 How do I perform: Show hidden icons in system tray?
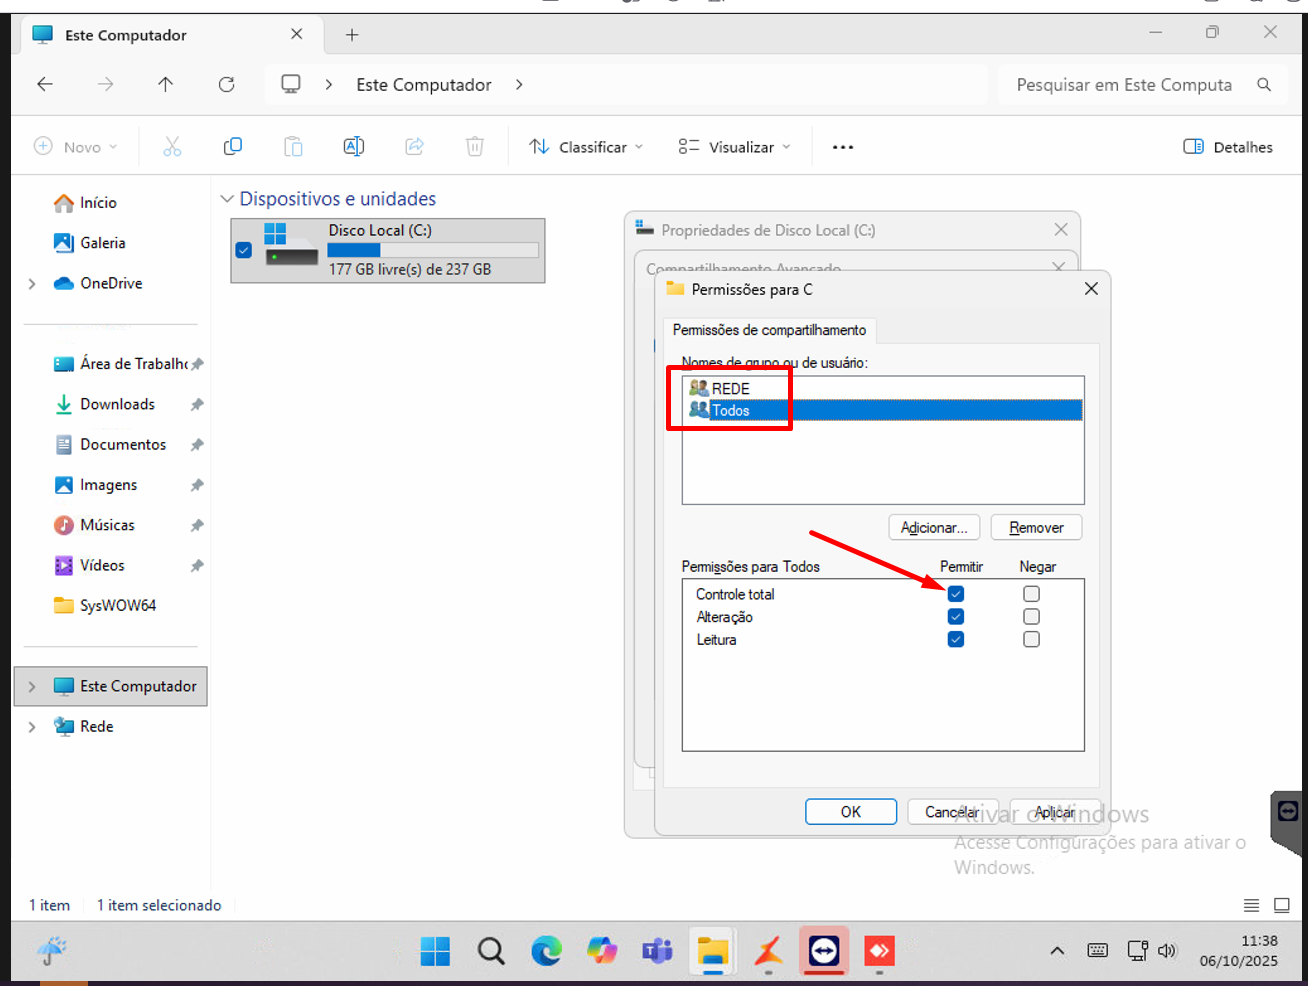point(1057,950)
